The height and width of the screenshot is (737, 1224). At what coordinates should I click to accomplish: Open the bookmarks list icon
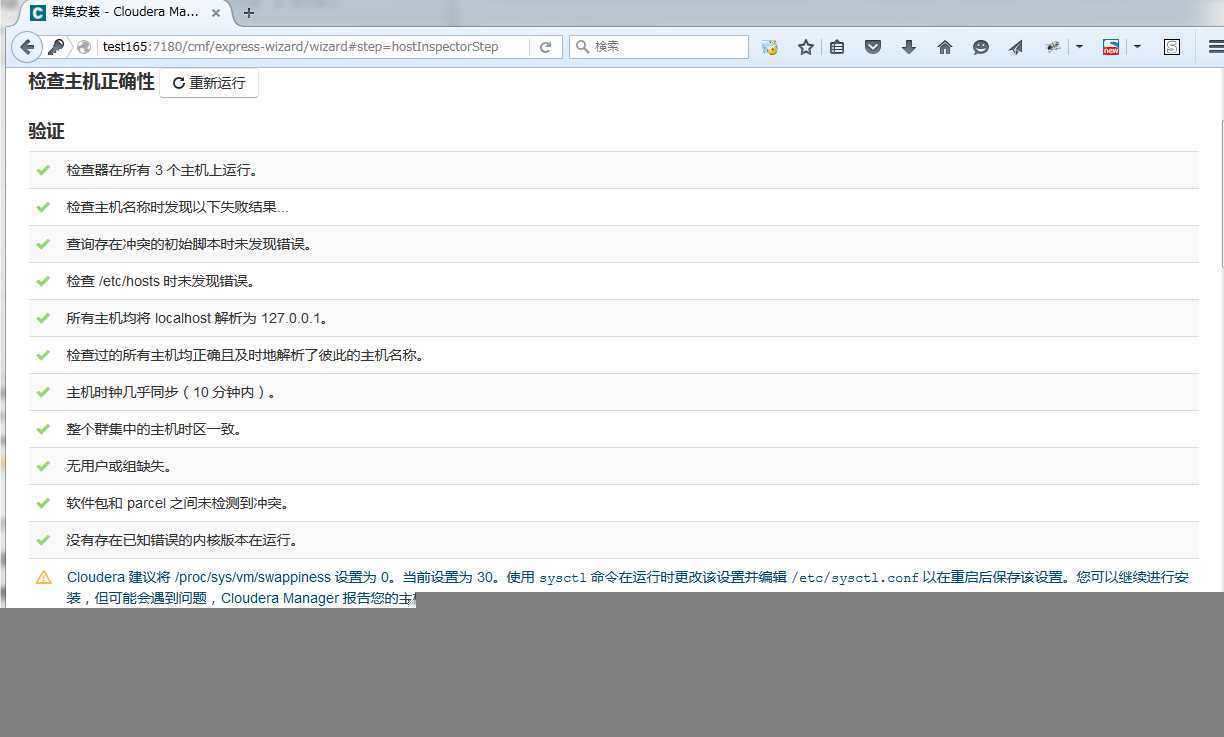pyautogui.click(x=837, y=47)
